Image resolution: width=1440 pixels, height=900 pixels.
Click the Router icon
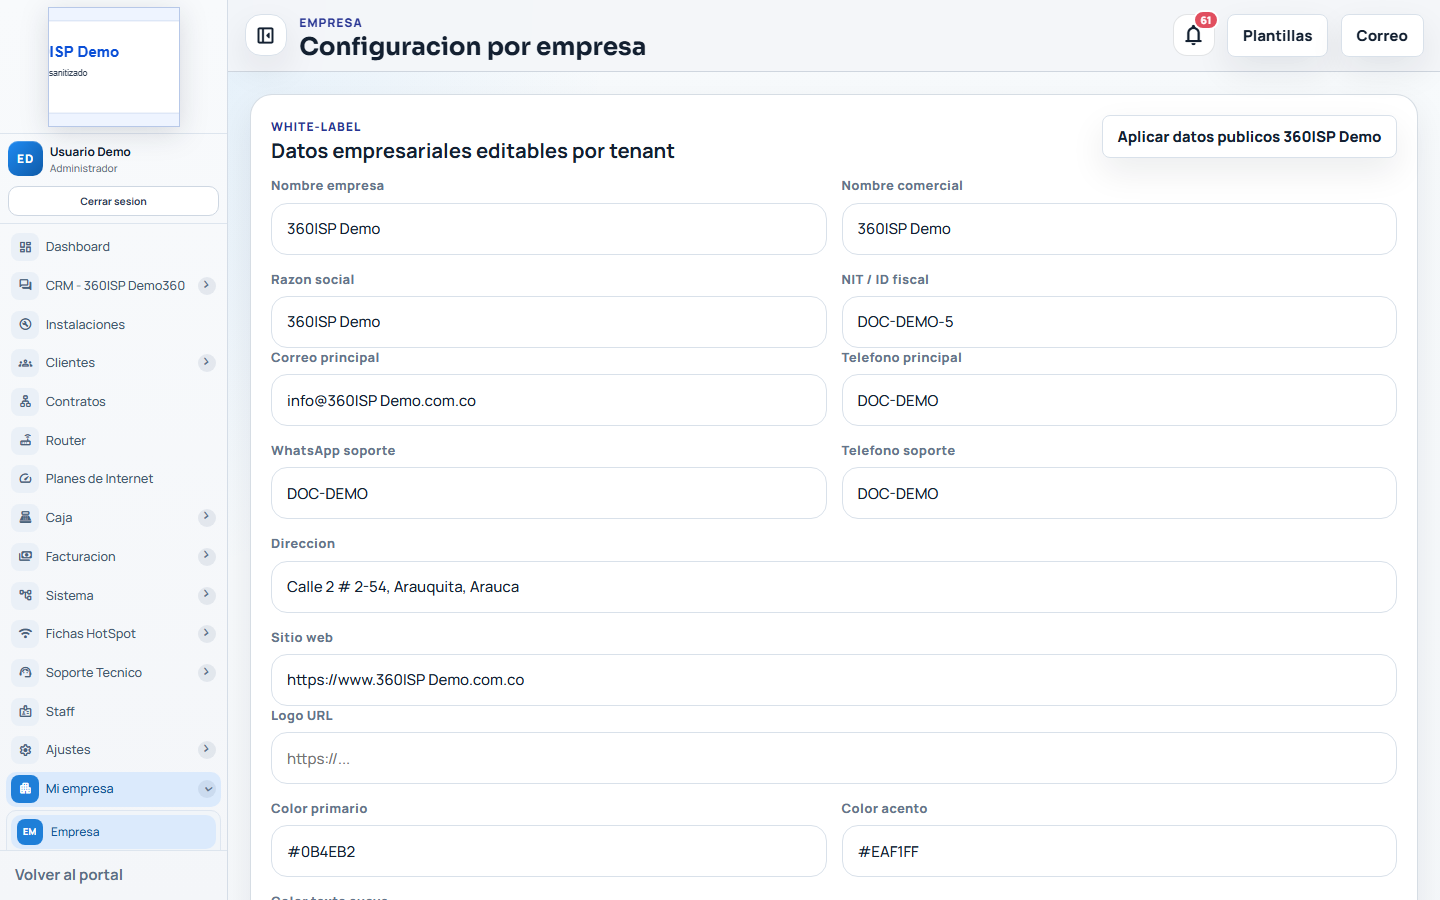pos(26,441)
